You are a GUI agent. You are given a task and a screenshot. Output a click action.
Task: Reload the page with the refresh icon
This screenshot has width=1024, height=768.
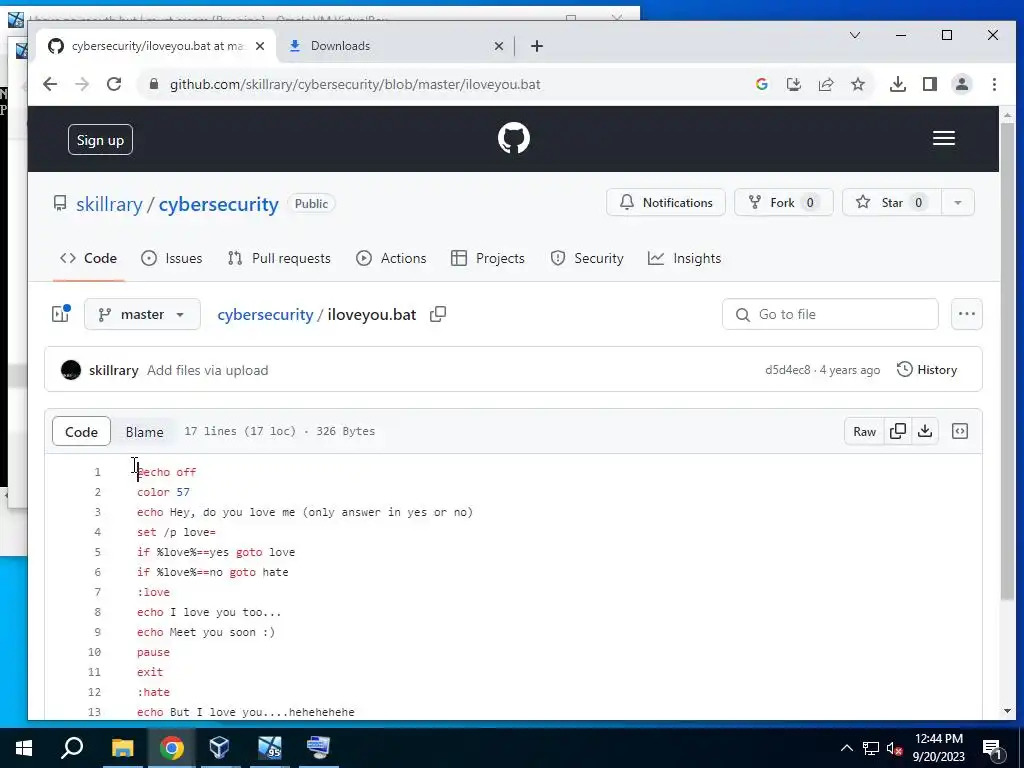(x=114, y=84)
